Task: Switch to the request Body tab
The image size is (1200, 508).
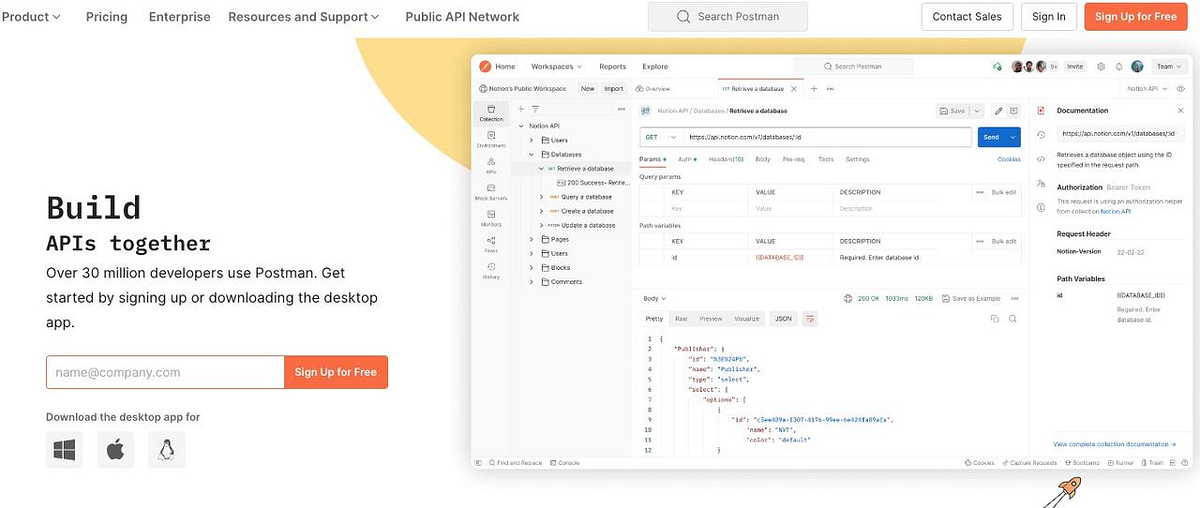Action: (x=763, y=159)
